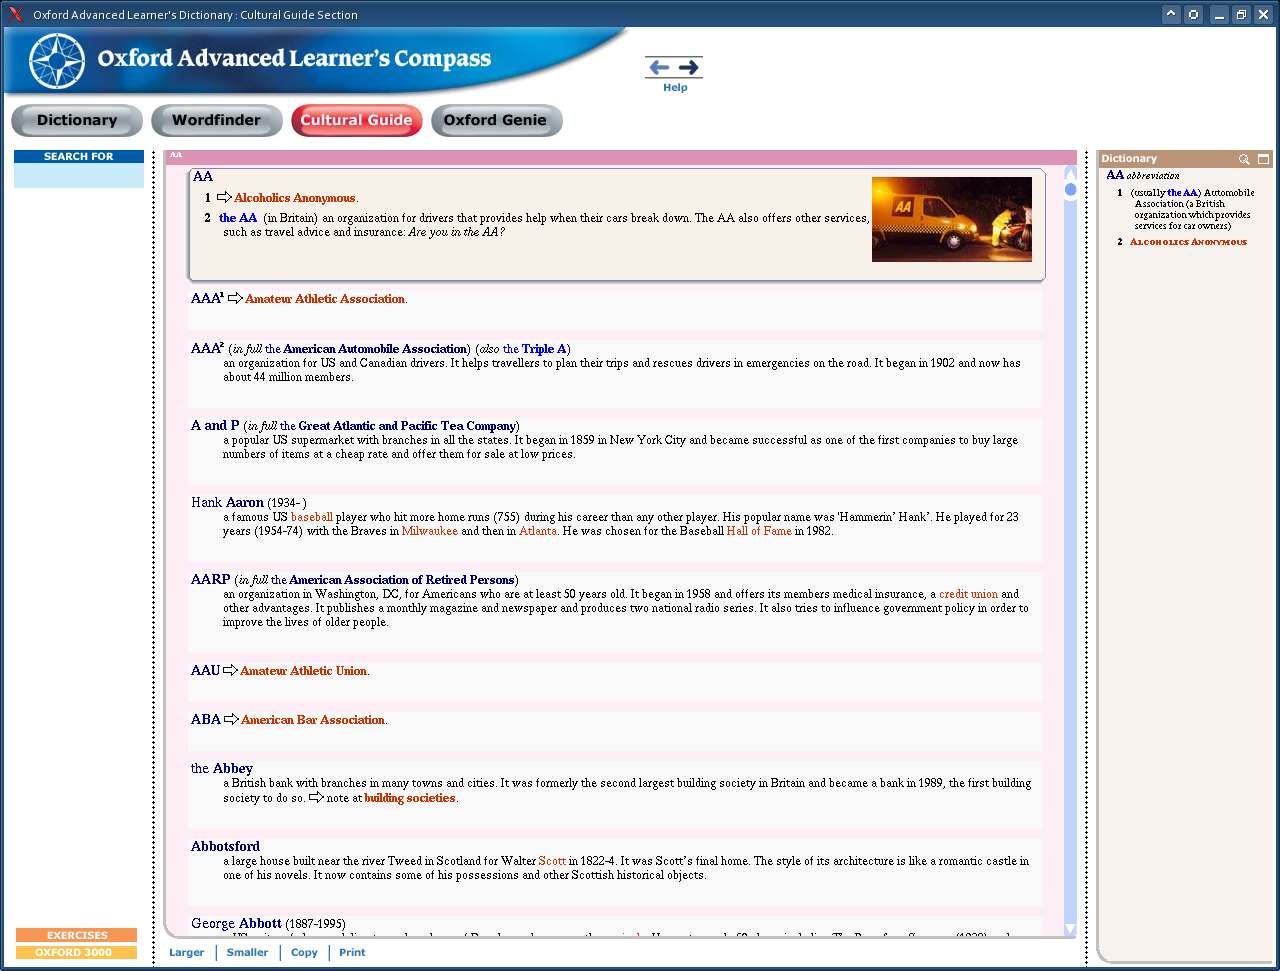
Task: Open the red X application icon in the title bar
Action: pyautogui.click(x=16, y=14)
